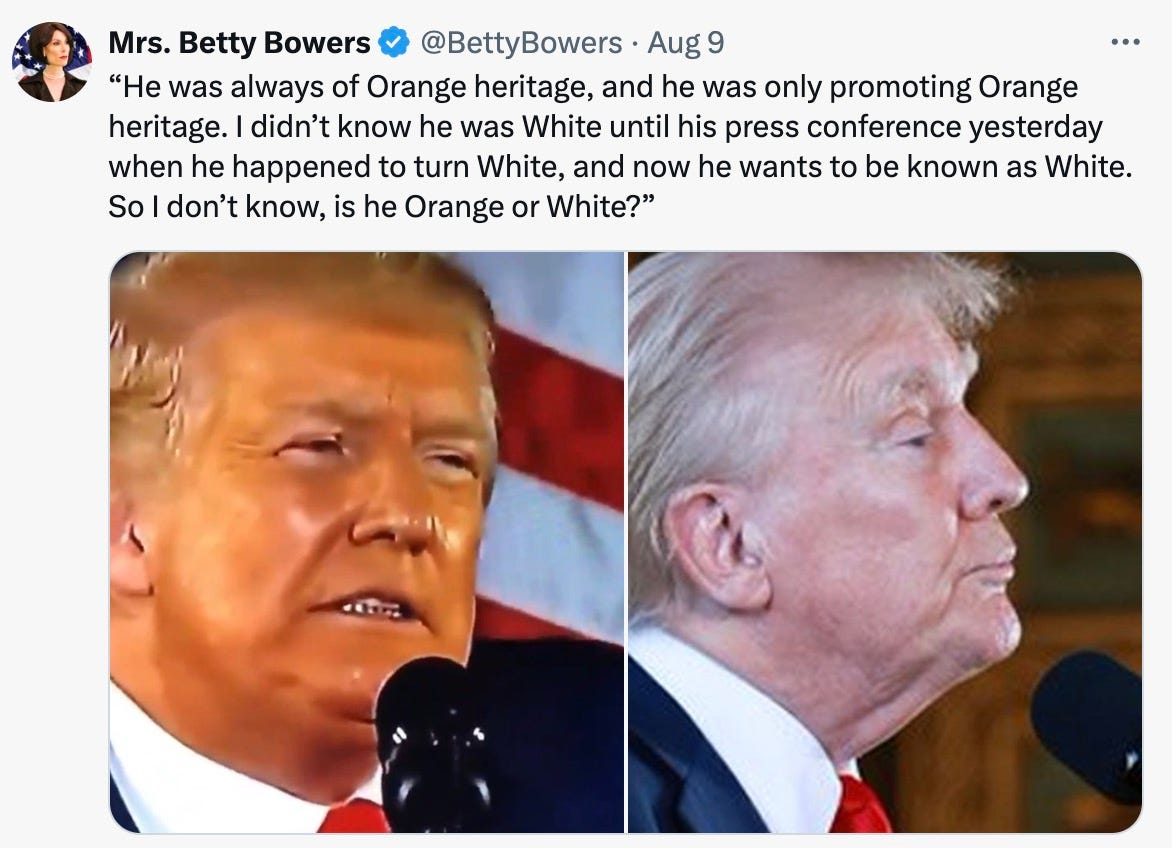
Task: Open the right side-profile photo
Action: pyautogui.click(x=885, y=542)
